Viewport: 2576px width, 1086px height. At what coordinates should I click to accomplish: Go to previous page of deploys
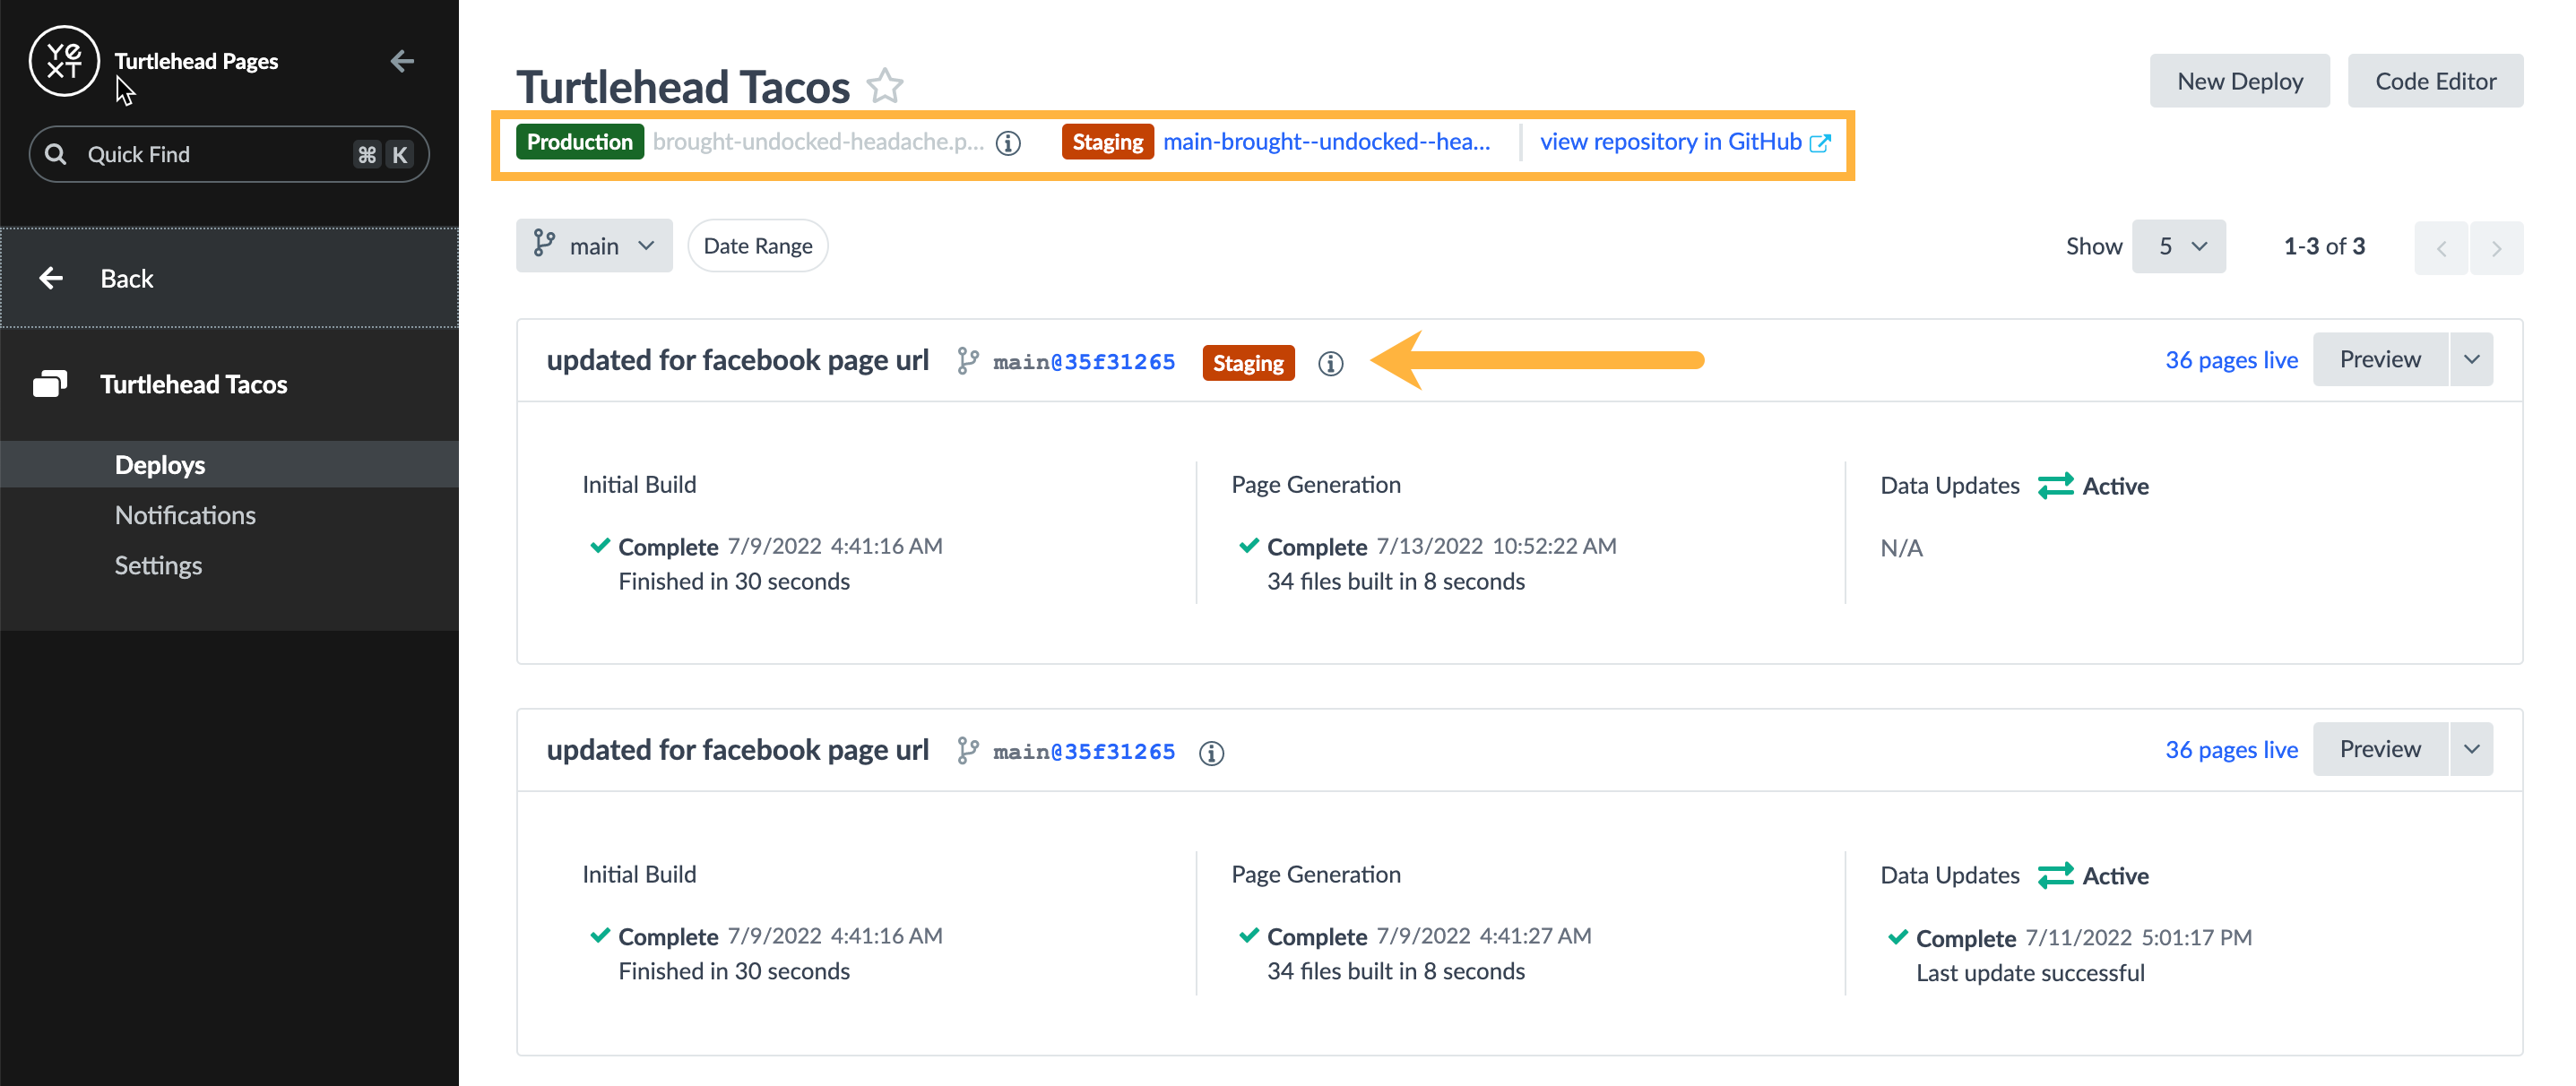(2440, 247)
